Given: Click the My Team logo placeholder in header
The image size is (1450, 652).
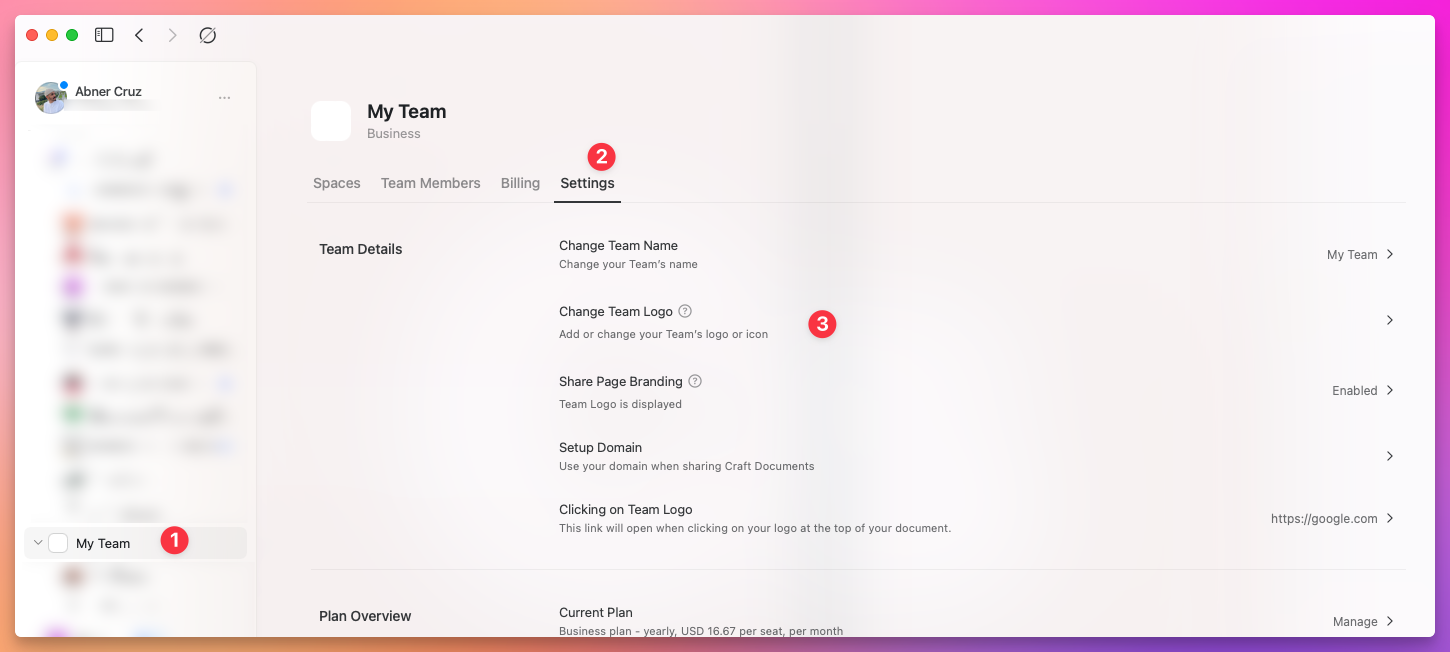Looking at the screenshot, I should pyautogui.click(x=331, y=121).
